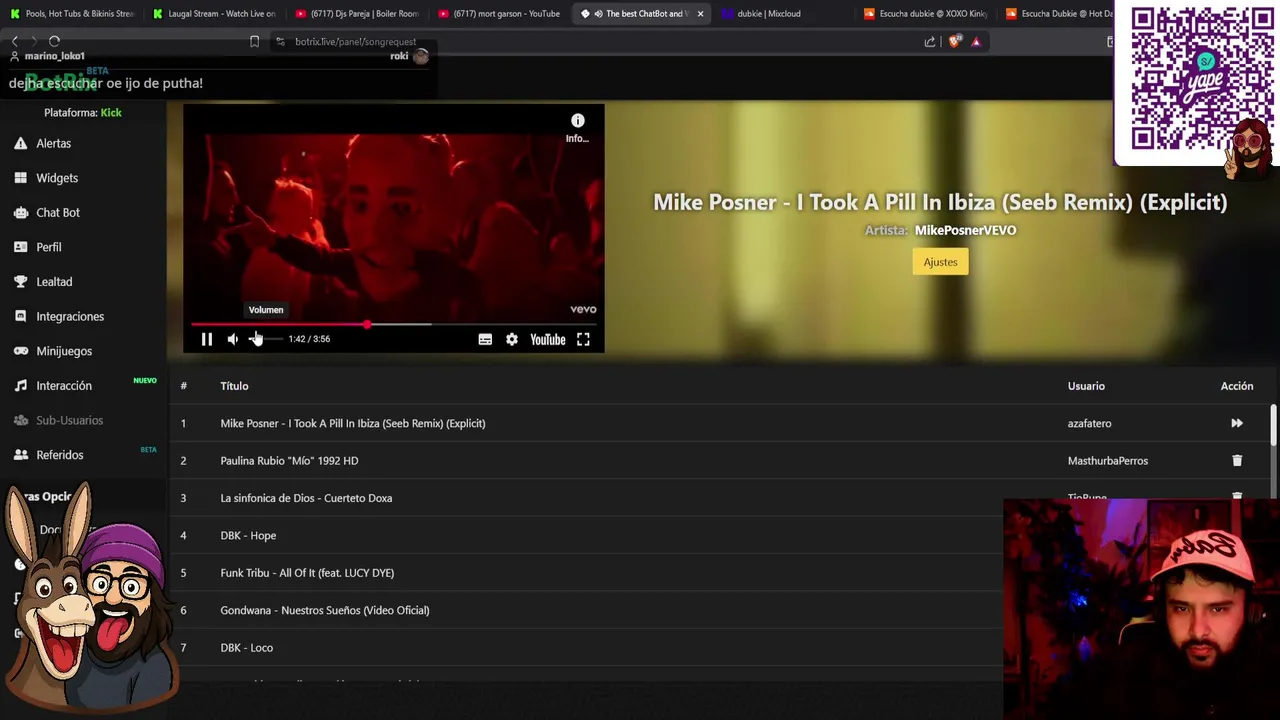
Task: Click the song list scrollbar
Action: pos(1273,425)
